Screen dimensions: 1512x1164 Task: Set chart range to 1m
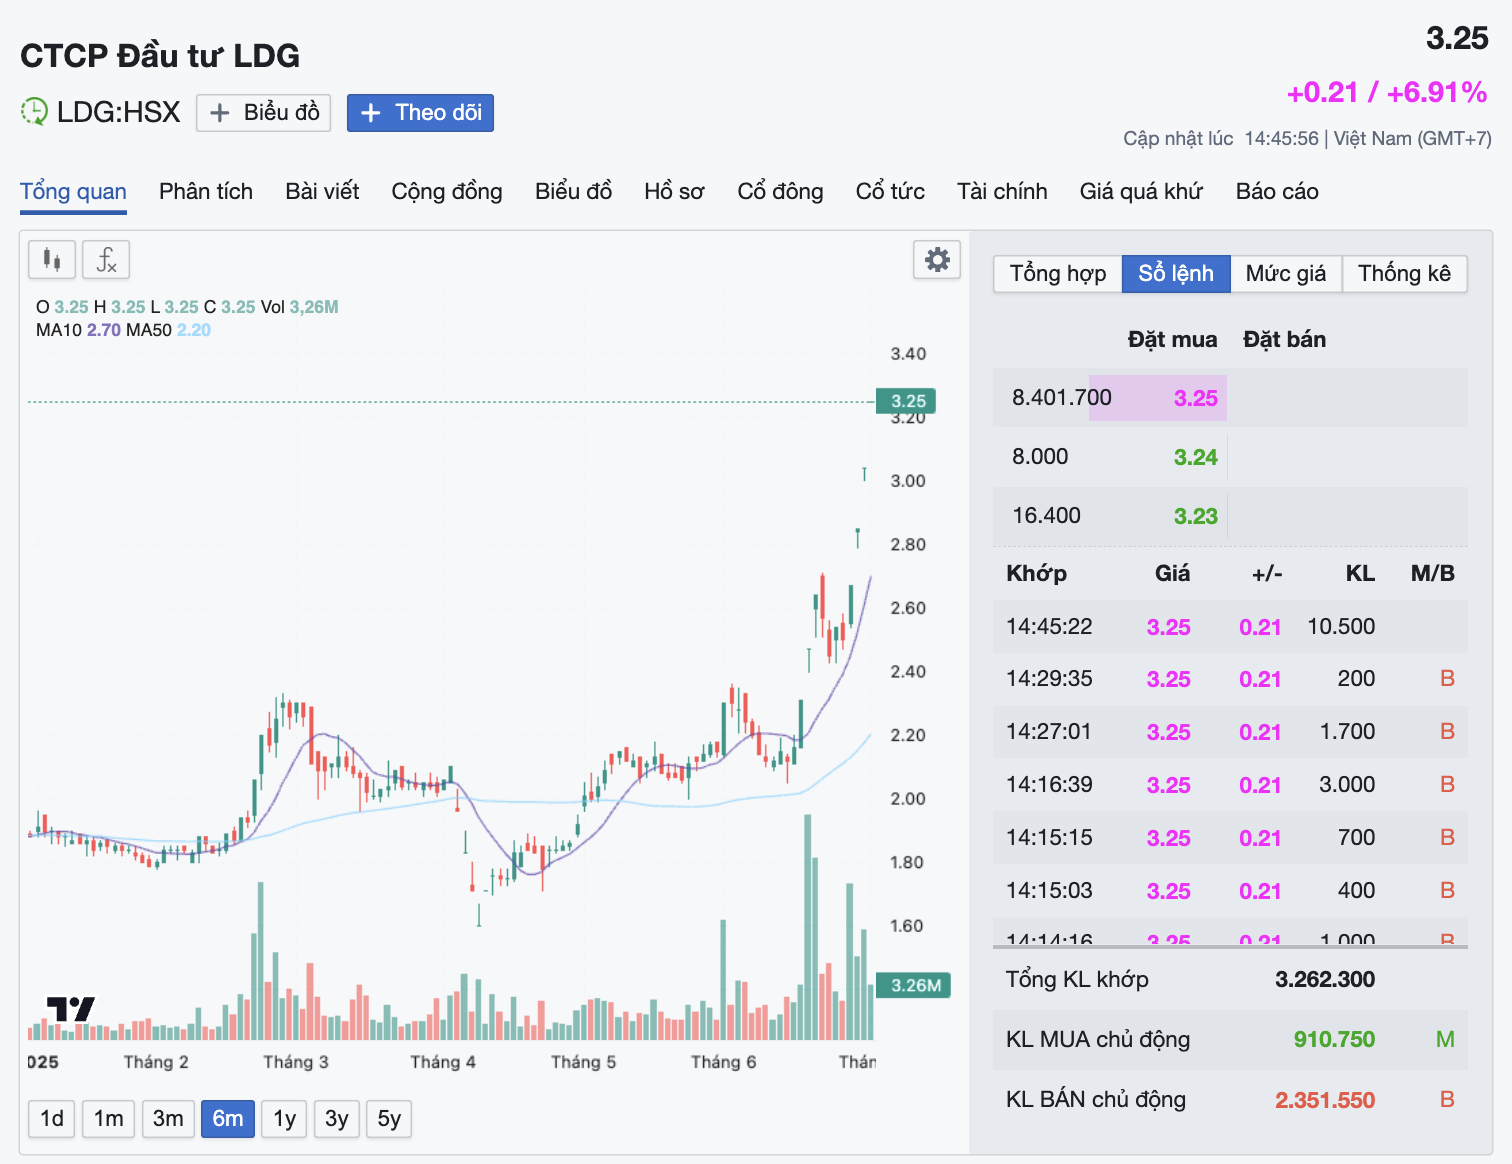pyautogui.click(x=109, y=1118)
